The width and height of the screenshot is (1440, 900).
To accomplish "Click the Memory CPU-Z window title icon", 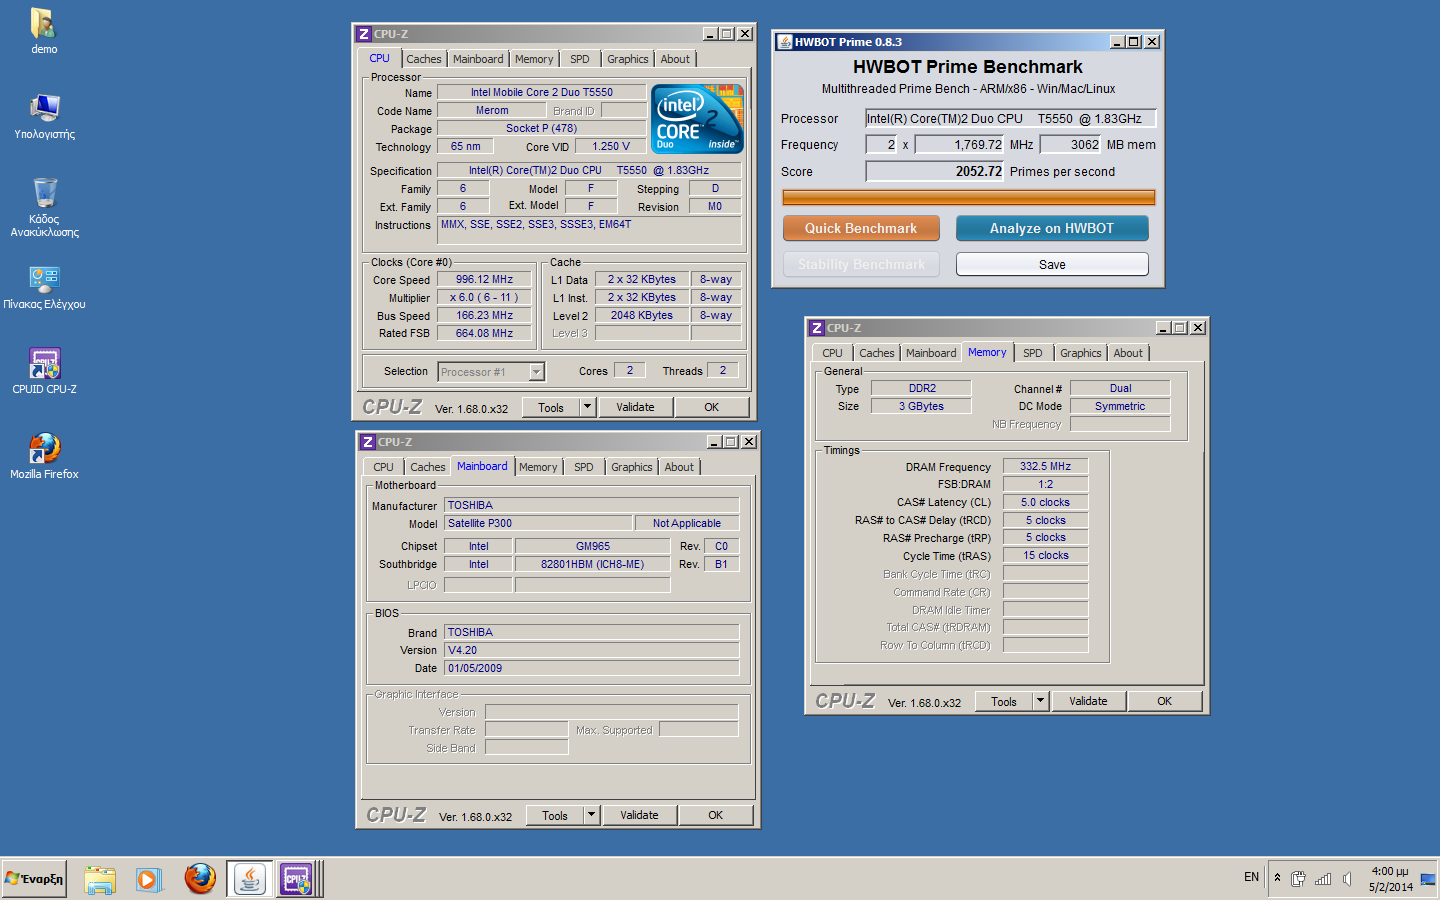I will point(817,328).
